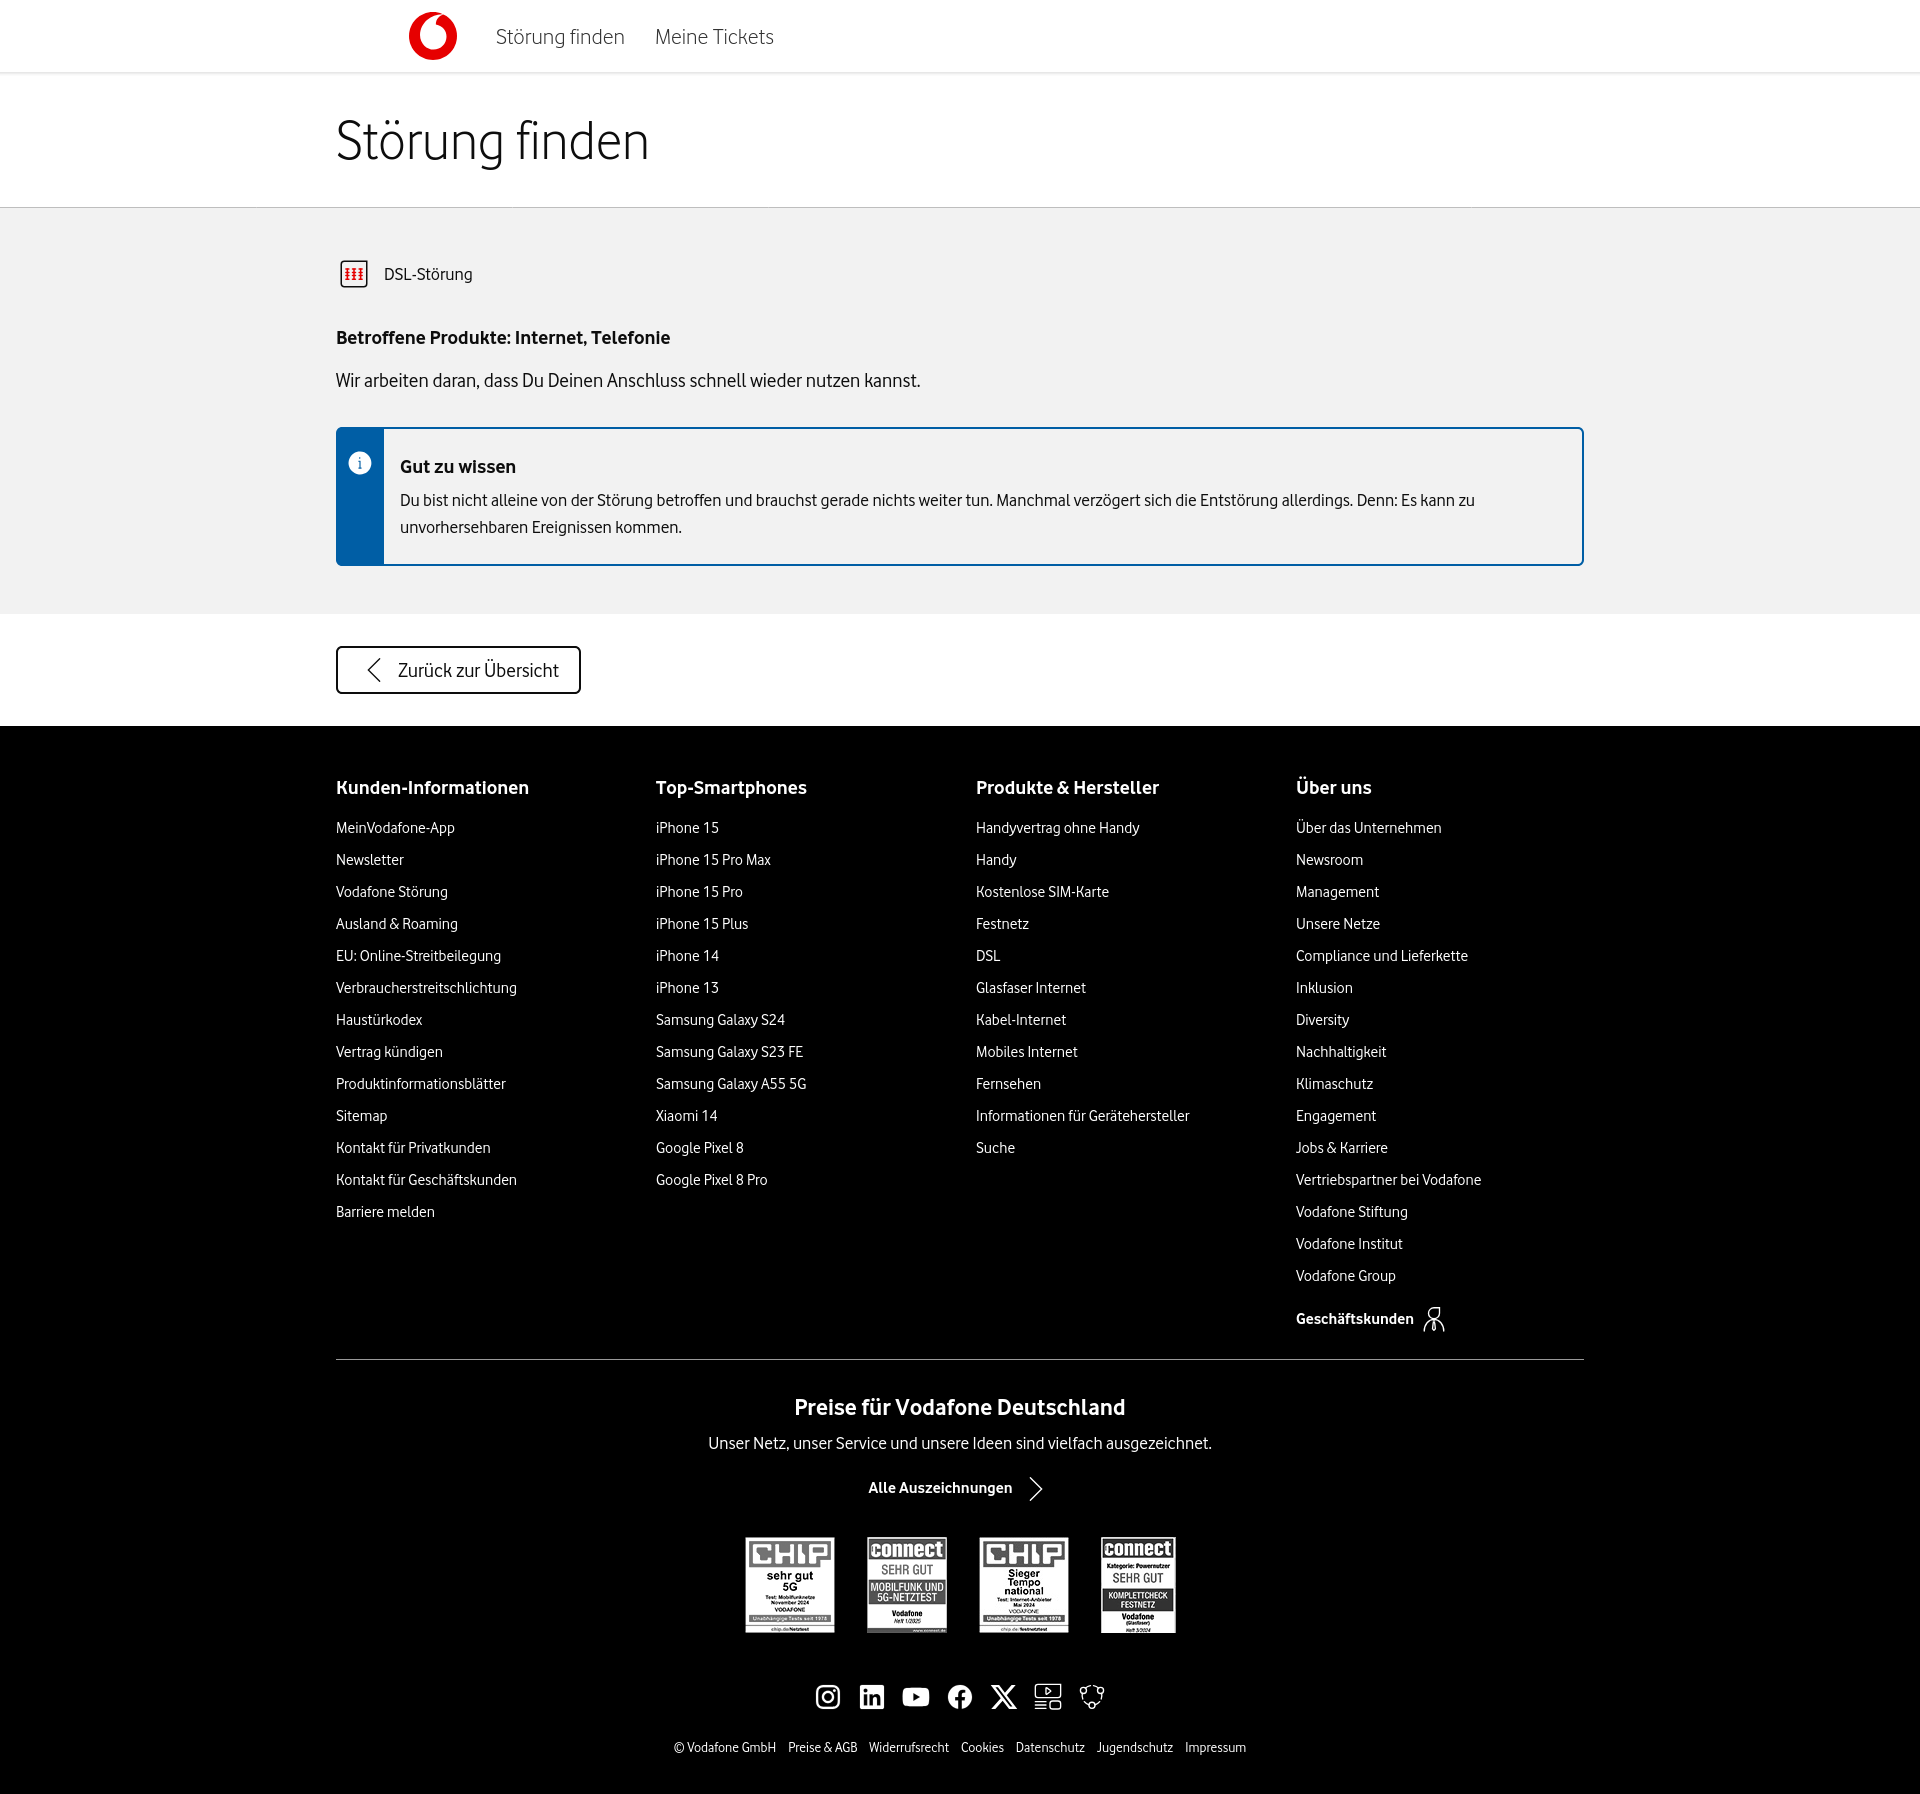Open the iPhone 15 Plus link
1920x1794 pixels.
tap(702, 924)
